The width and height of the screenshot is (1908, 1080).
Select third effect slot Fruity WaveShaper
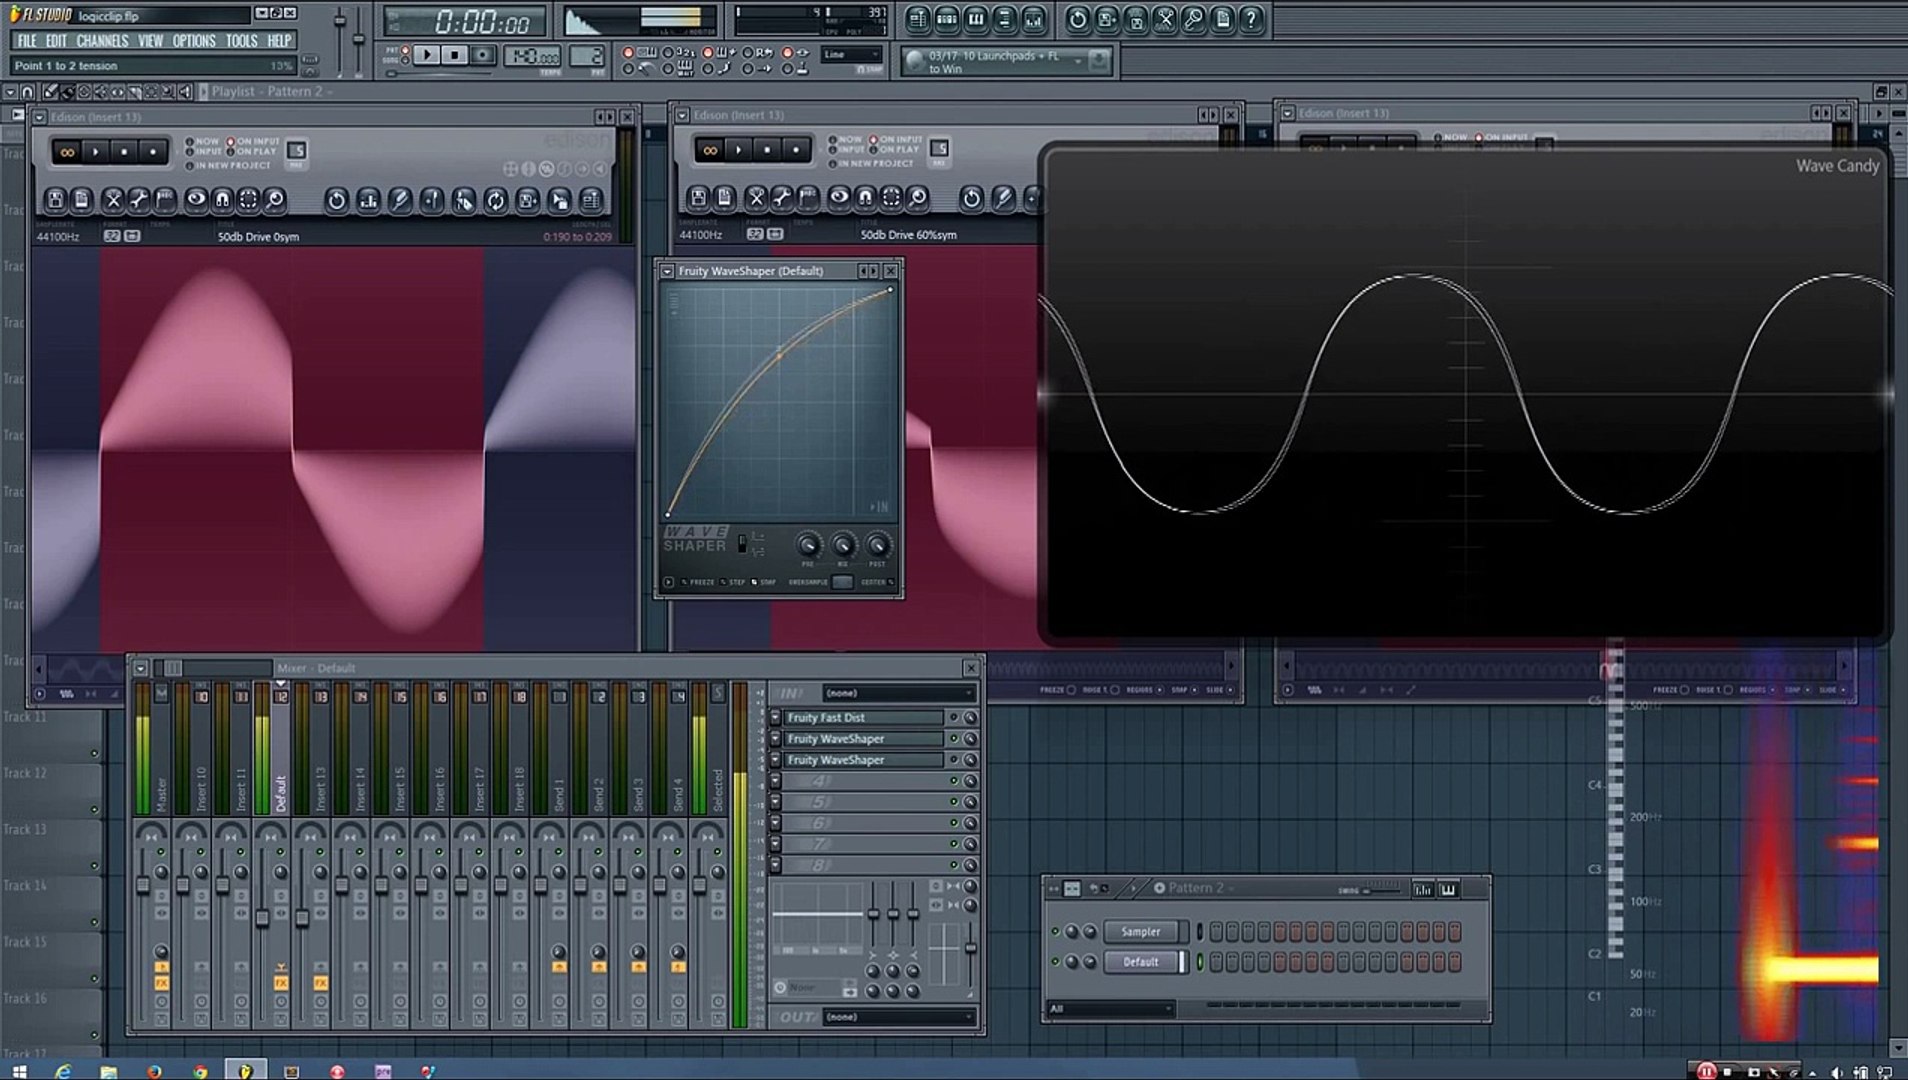point(863,760)
